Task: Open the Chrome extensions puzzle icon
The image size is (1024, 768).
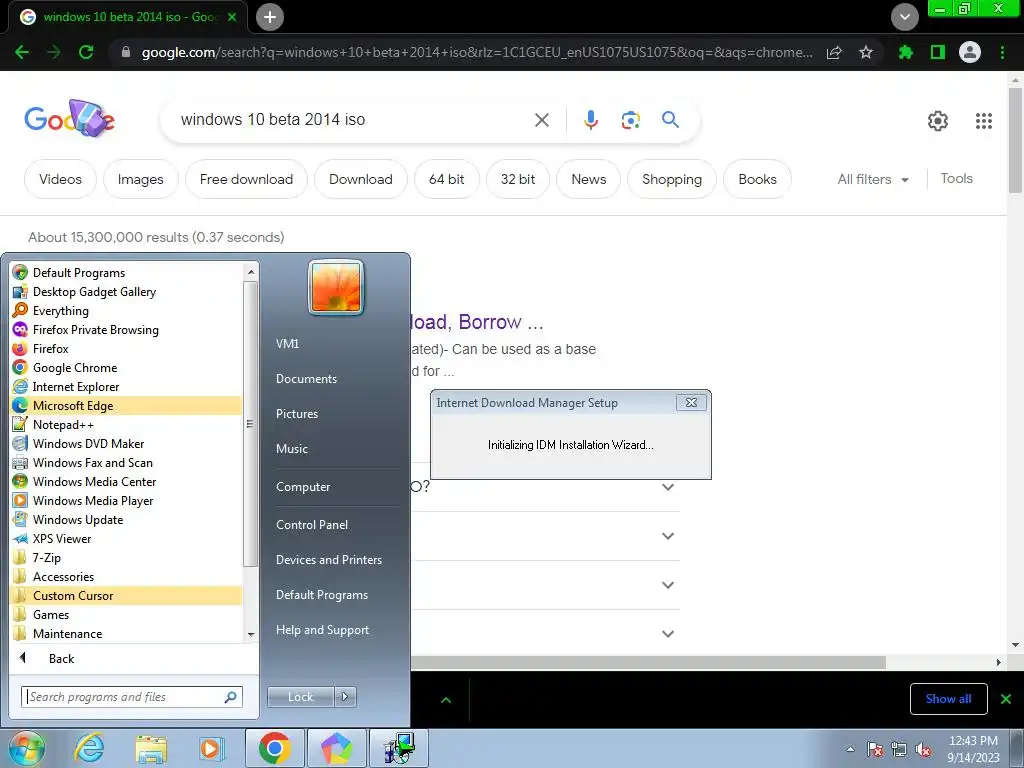Action: pos(906,52)
